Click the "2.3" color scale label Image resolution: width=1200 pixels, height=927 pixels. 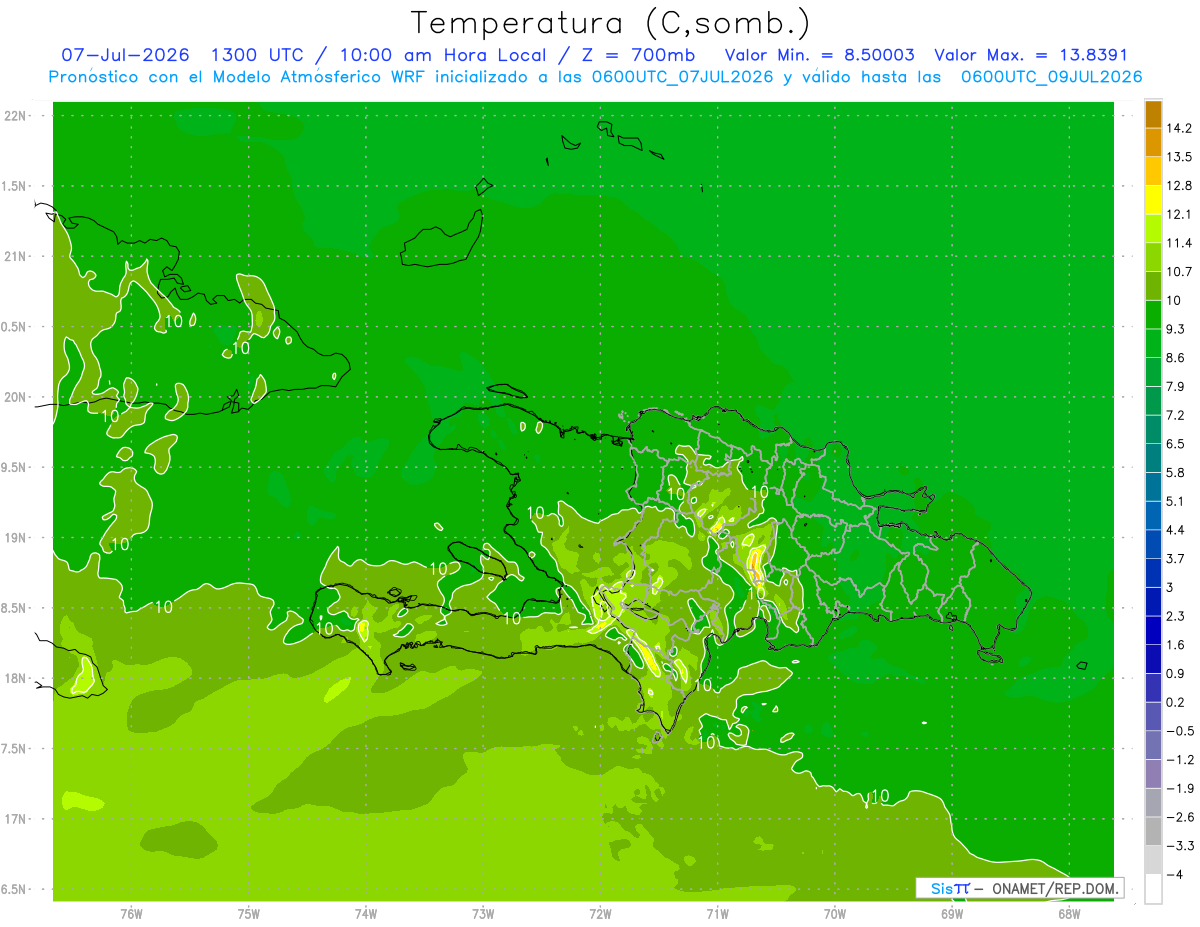pos(1176,616)
